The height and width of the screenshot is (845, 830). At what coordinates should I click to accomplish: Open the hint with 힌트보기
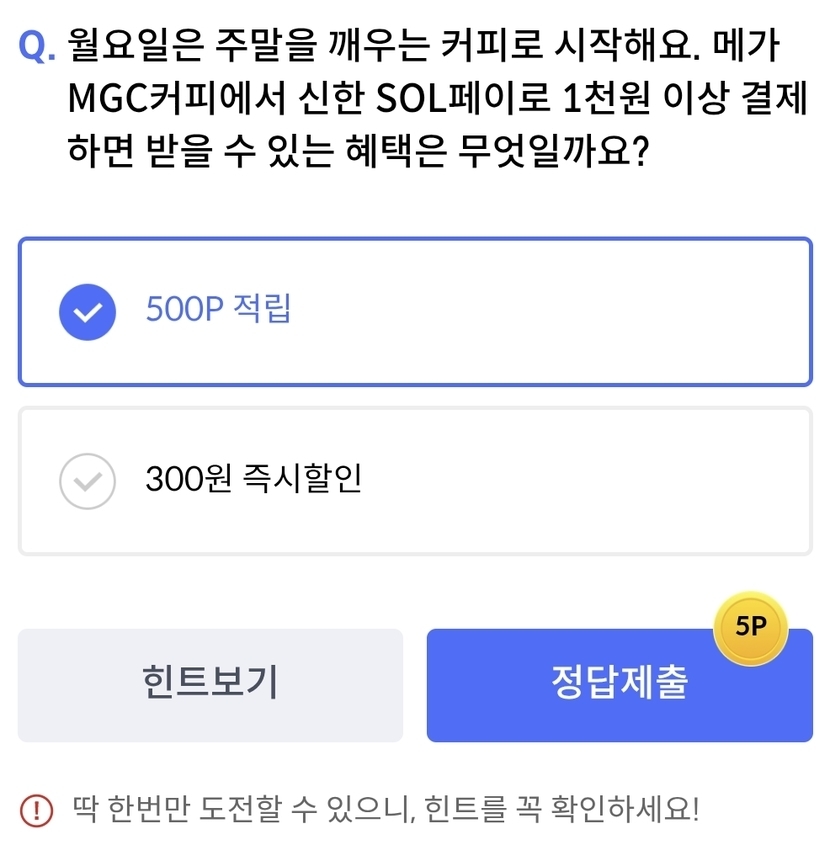coord(210,685)
